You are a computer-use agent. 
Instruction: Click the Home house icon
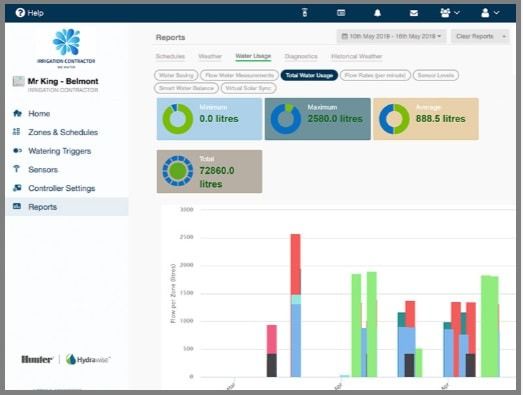[x=17, y=113]
